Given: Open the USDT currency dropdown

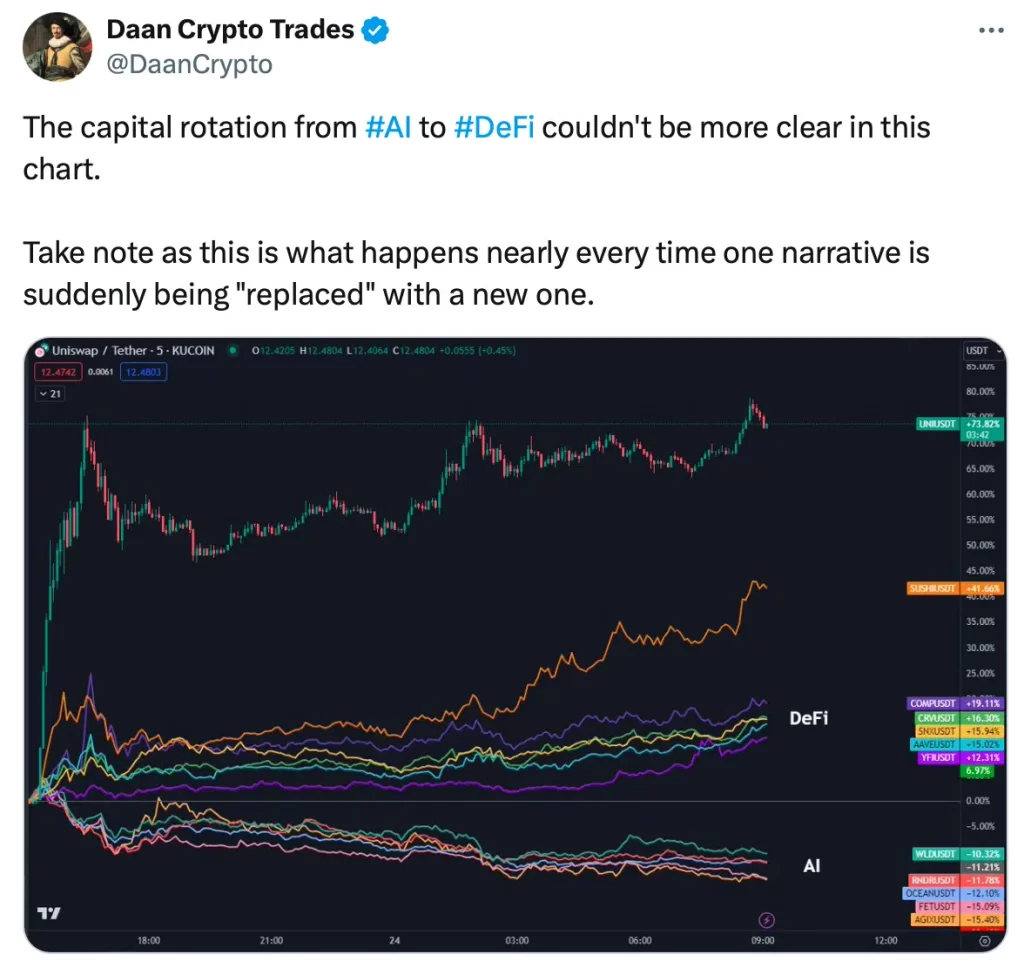Looking at the screenshot, I should click(x=977, y=351).
